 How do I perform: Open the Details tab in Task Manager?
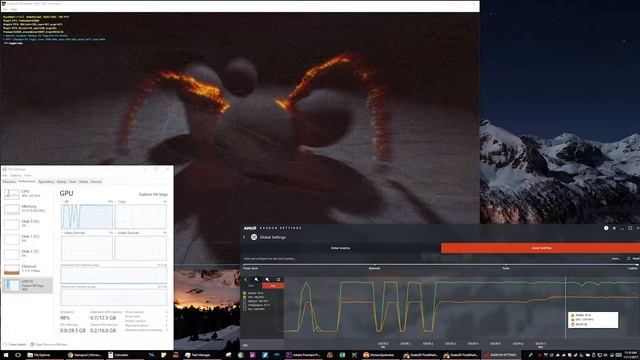point(84,182)
